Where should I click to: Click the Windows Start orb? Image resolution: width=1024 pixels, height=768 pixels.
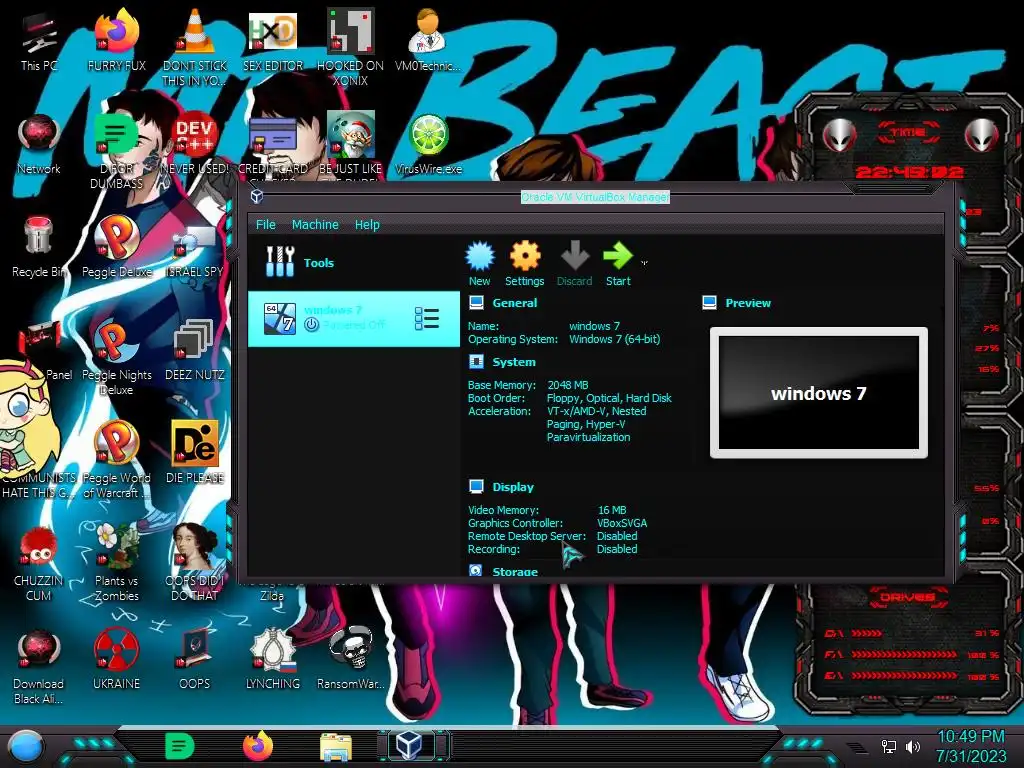[x=26, y=746]
